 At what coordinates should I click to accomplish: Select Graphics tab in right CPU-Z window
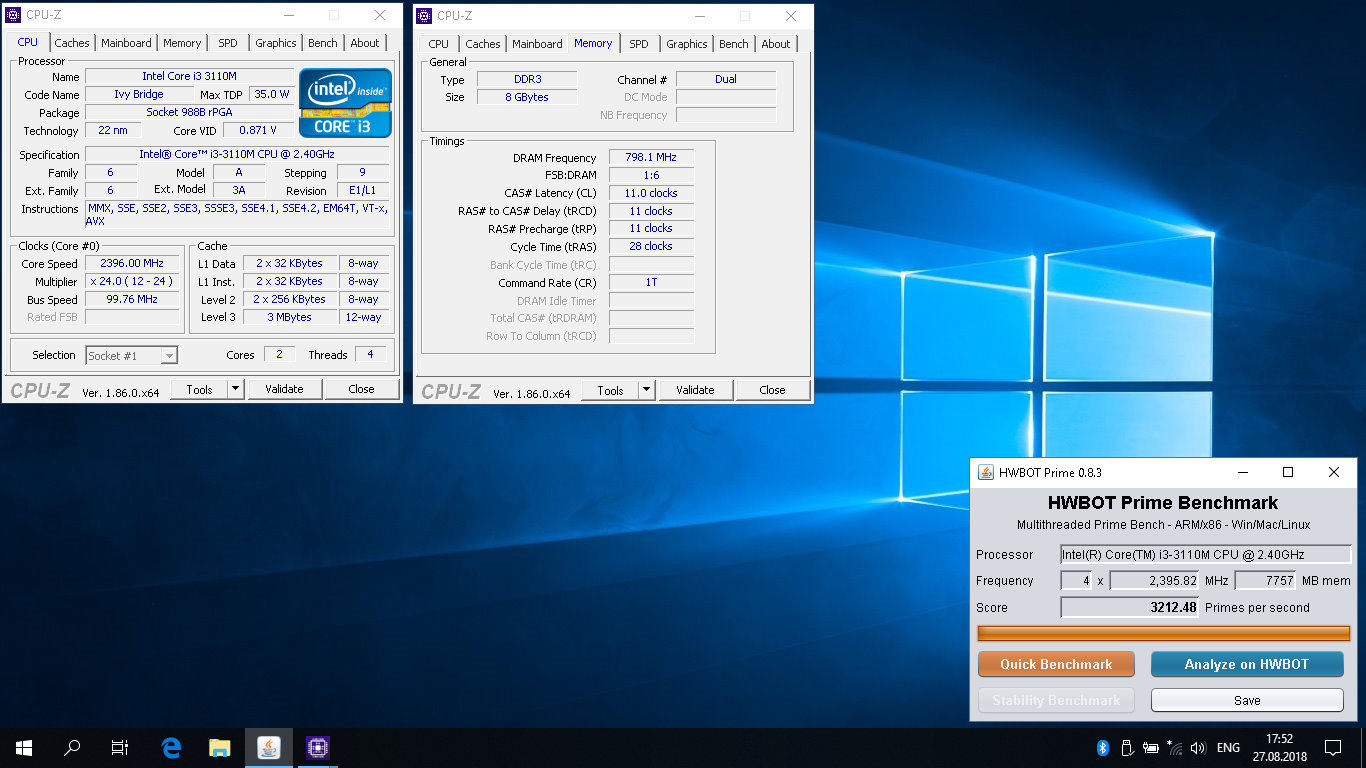pos(687,44)
